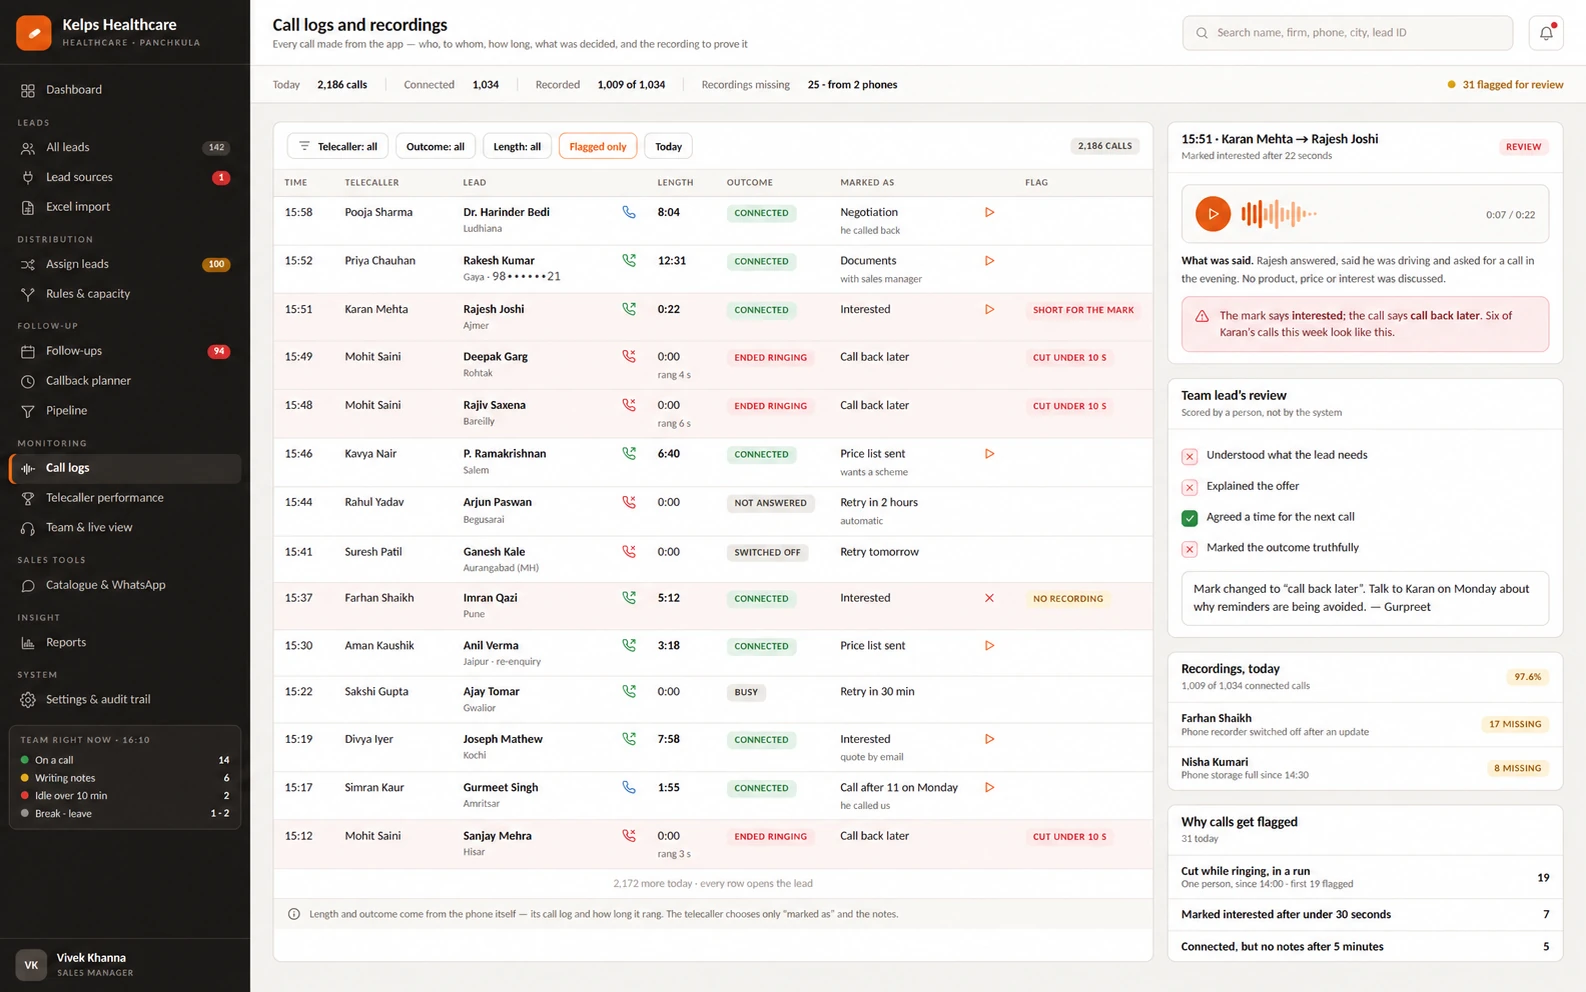
Task: Open Catalogue & WhatsApp
Action: [125, 585]
